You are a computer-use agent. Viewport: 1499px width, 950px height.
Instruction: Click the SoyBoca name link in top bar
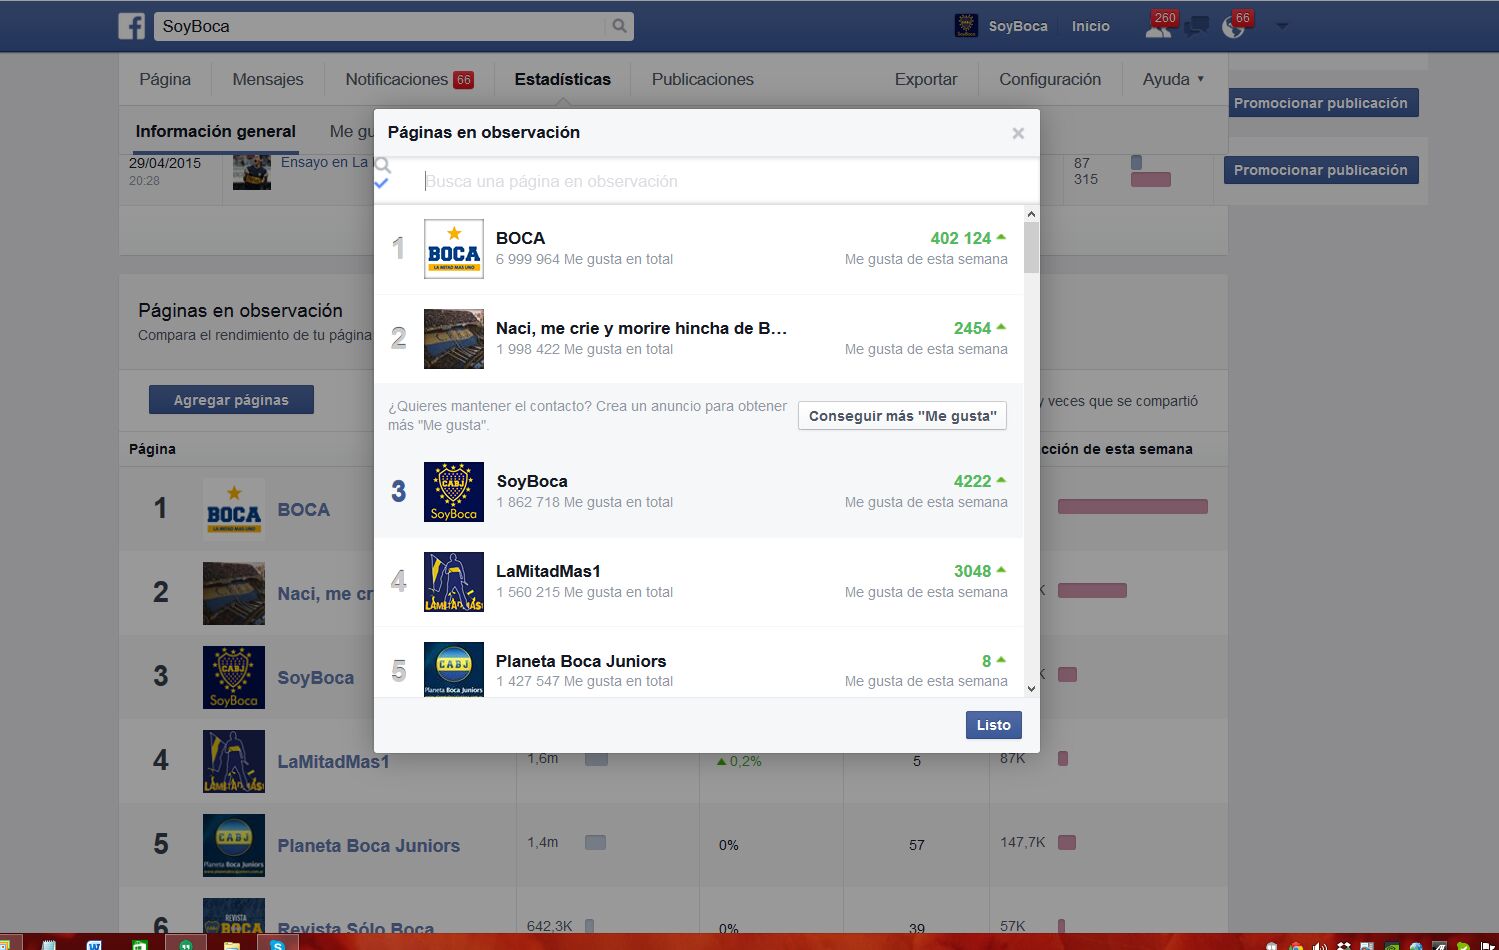1018,26
